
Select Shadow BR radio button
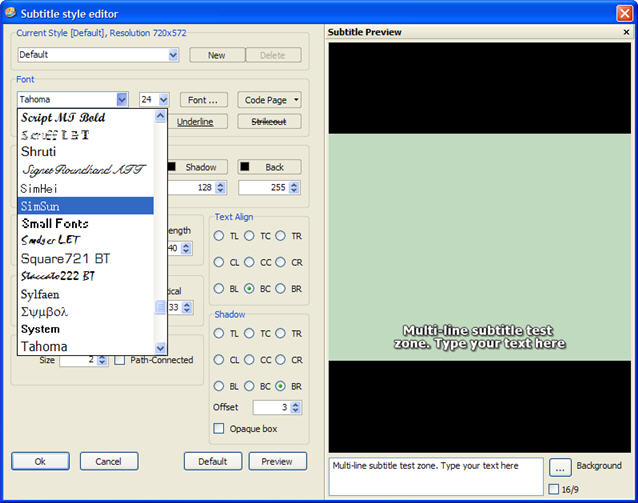280,386
